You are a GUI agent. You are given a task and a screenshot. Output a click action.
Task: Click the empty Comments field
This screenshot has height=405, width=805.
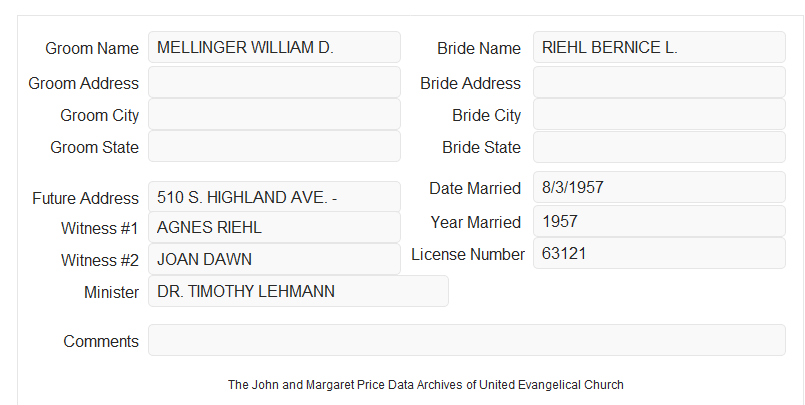click(467, 340)
